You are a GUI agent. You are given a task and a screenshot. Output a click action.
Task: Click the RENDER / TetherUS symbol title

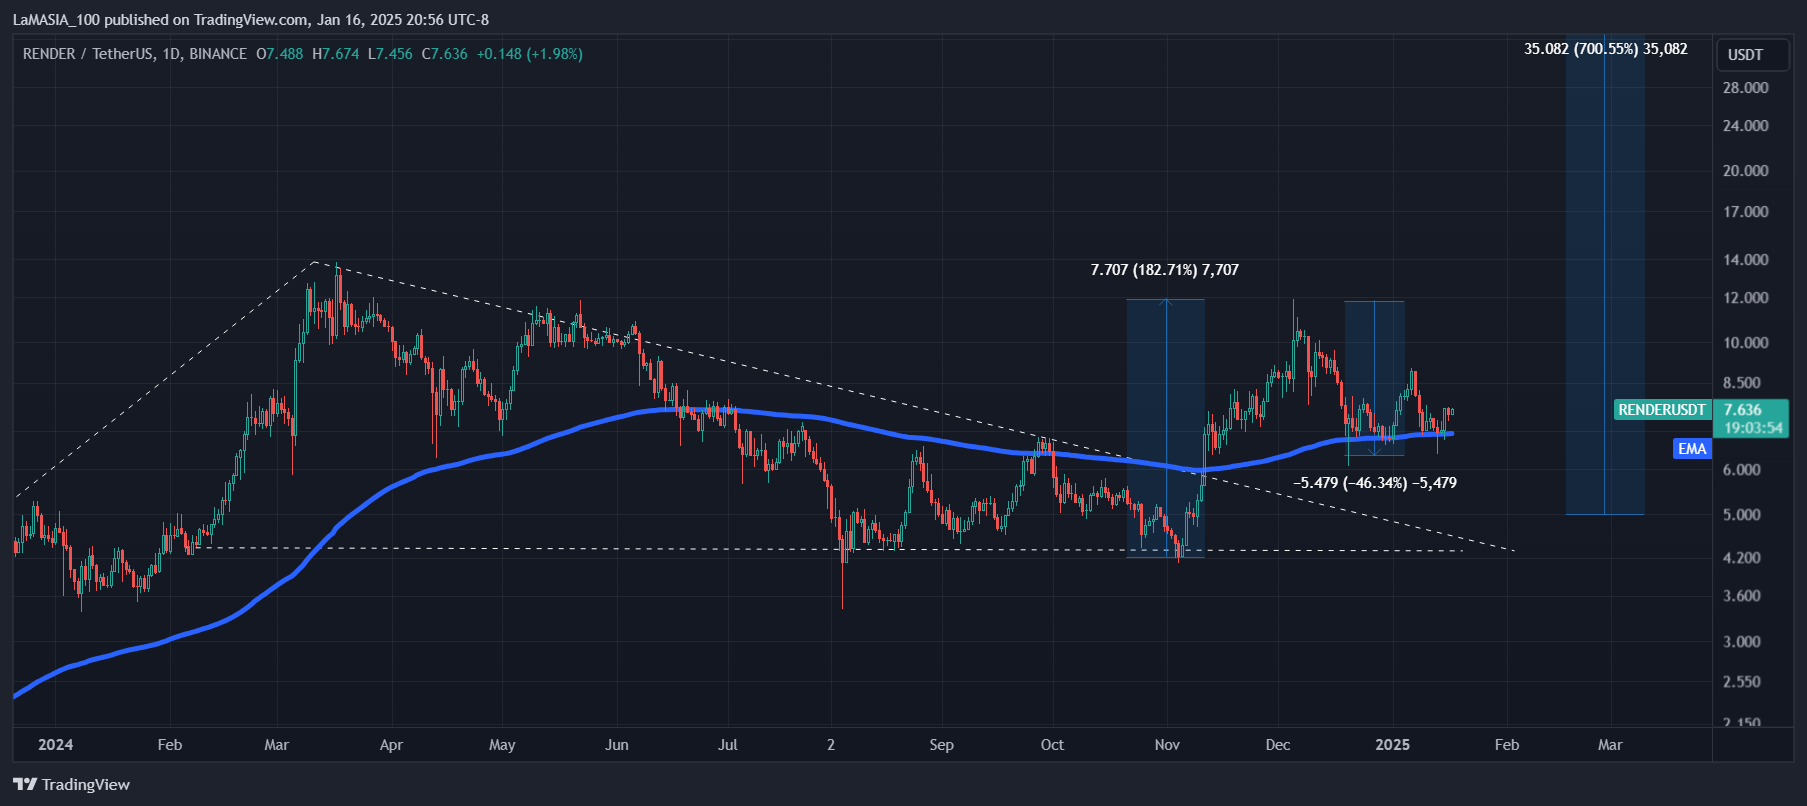[x=135, y=54]
